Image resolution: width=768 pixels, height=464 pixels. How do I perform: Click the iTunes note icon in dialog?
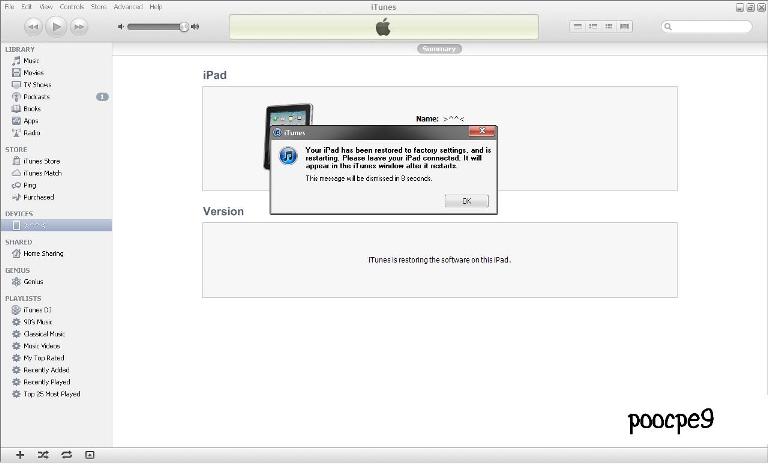coord(288,156)
